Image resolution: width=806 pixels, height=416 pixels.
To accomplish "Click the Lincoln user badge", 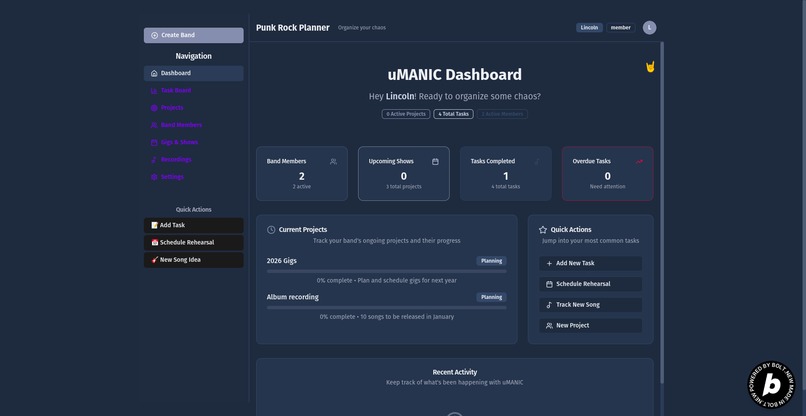I will tap(589, 28).
